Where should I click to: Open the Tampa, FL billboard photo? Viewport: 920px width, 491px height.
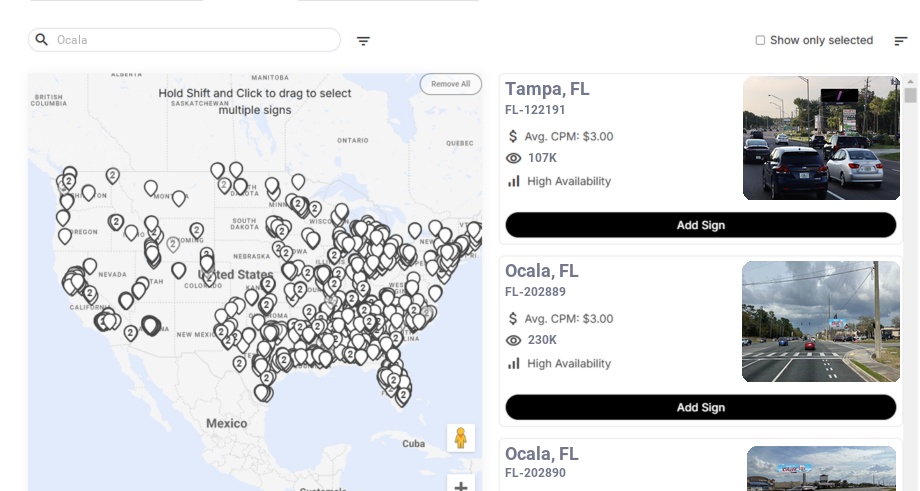point(821,139)
